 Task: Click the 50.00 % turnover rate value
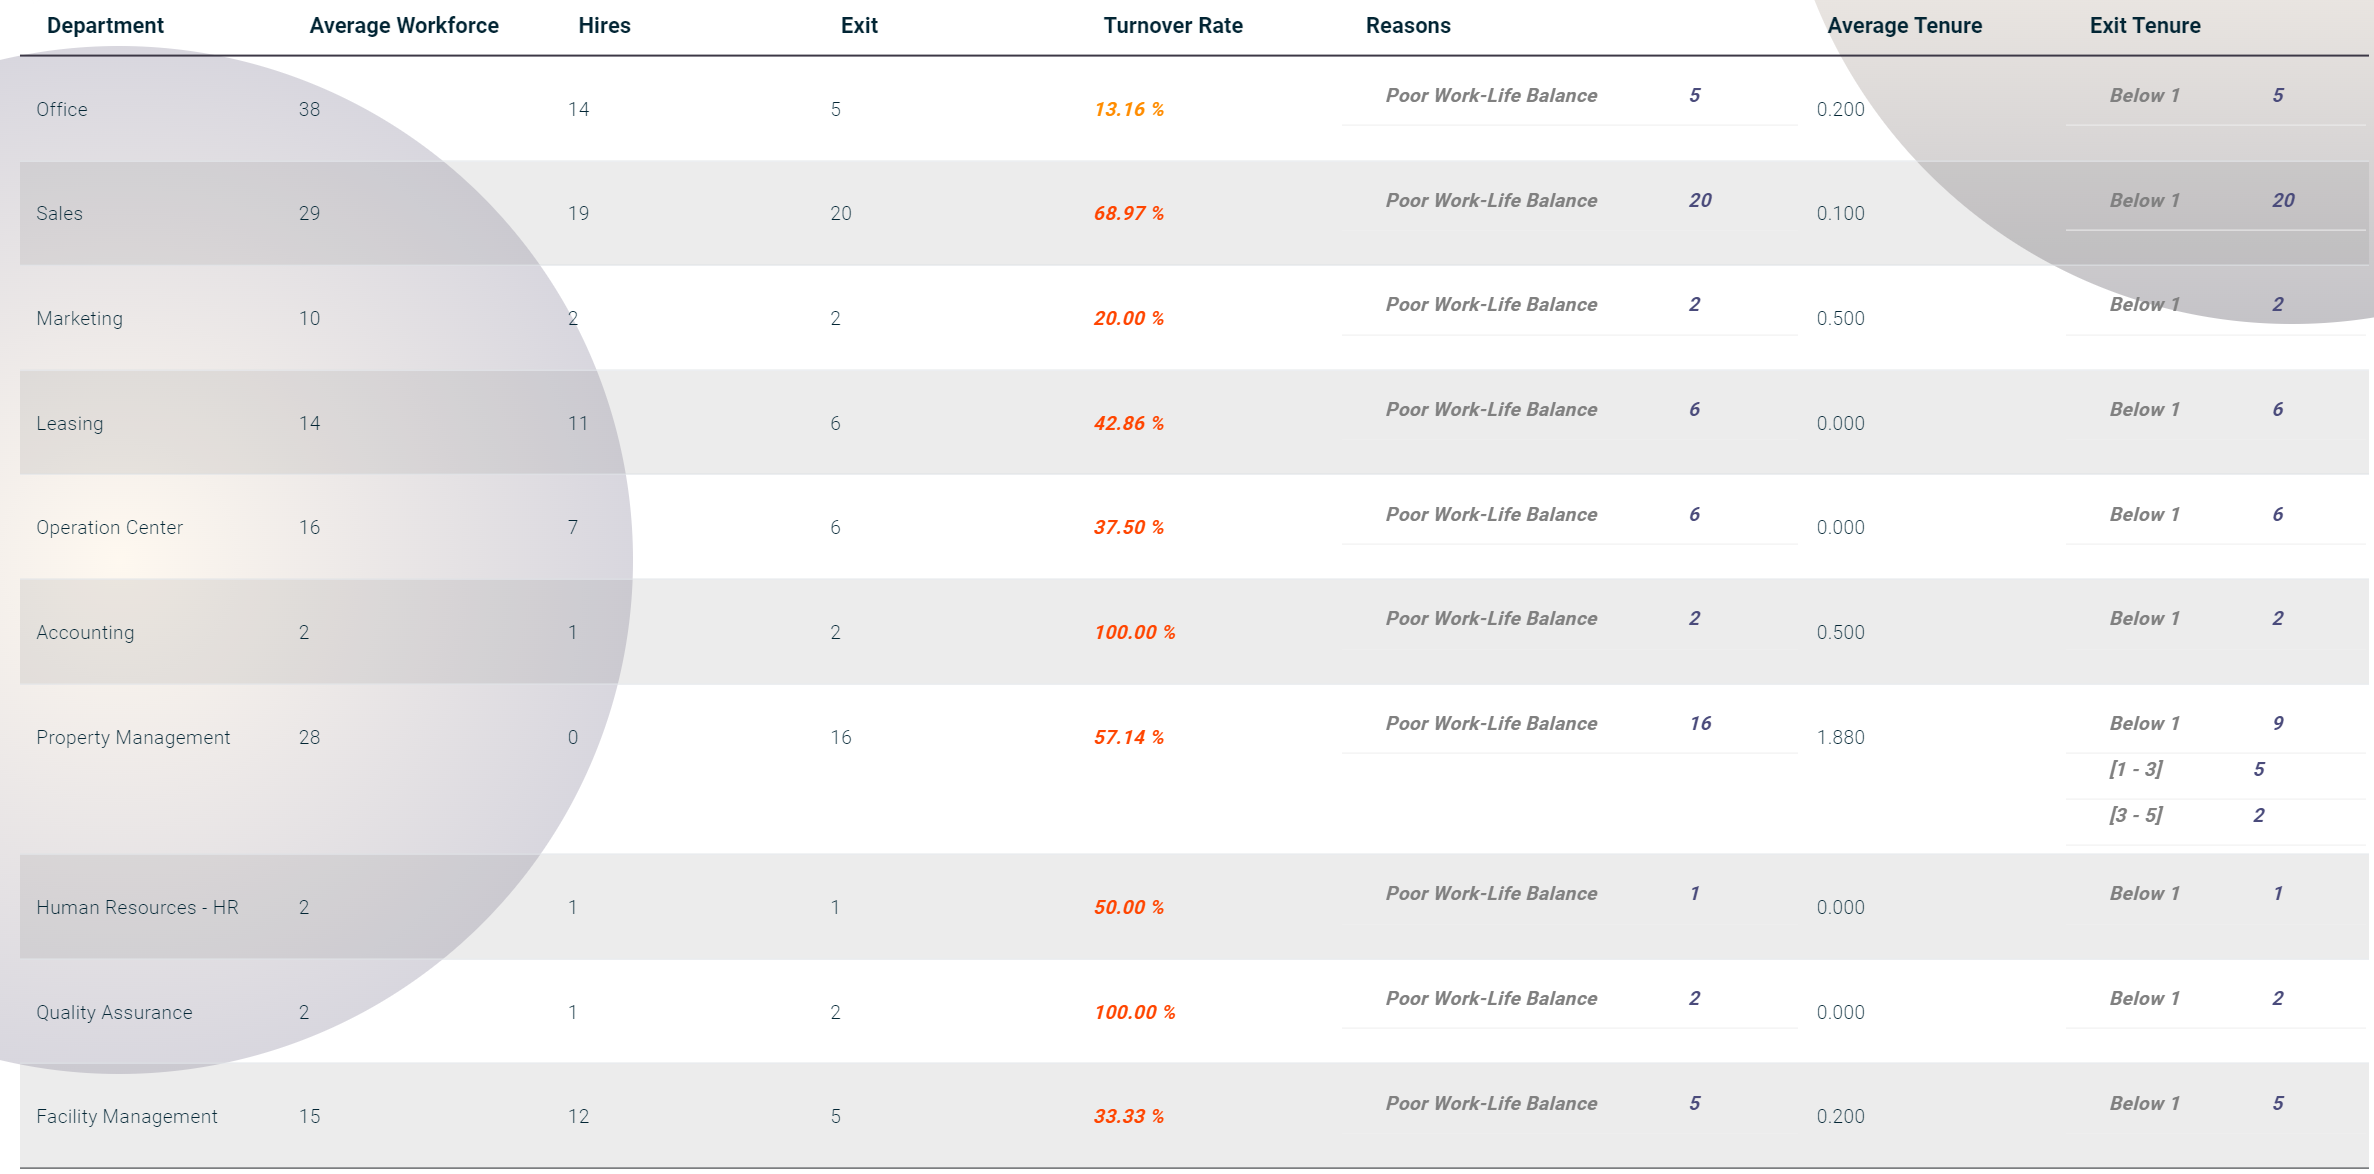[1129, 907]
